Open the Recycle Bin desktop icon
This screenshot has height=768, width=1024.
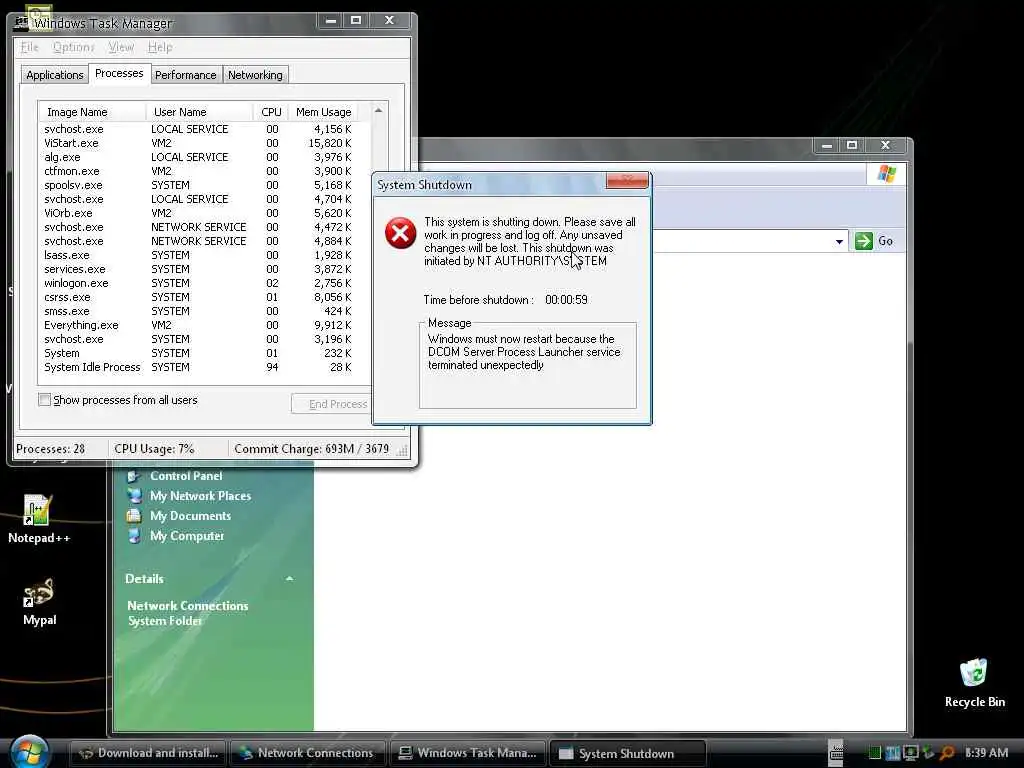point(974,683)
